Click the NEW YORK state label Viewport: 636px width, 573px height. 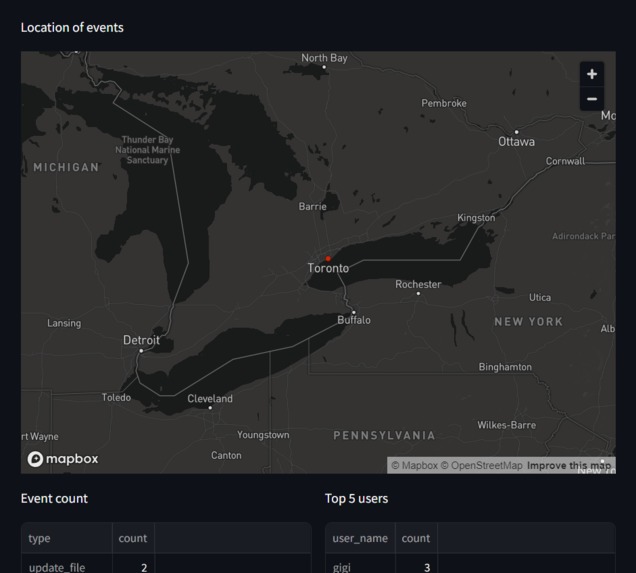click(529, 322)
